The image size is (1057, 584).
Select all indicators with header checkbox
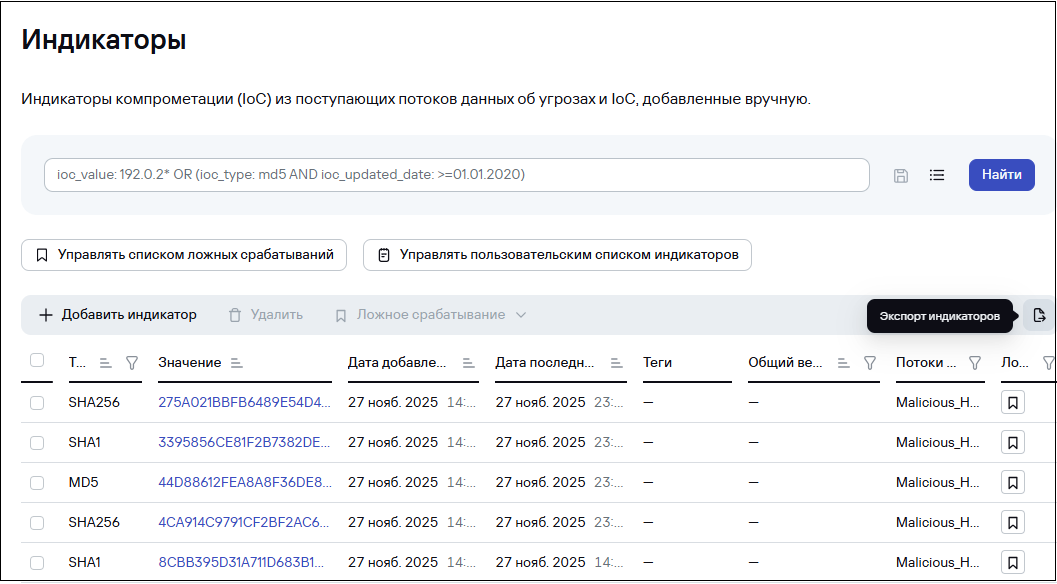click(37, 360)
